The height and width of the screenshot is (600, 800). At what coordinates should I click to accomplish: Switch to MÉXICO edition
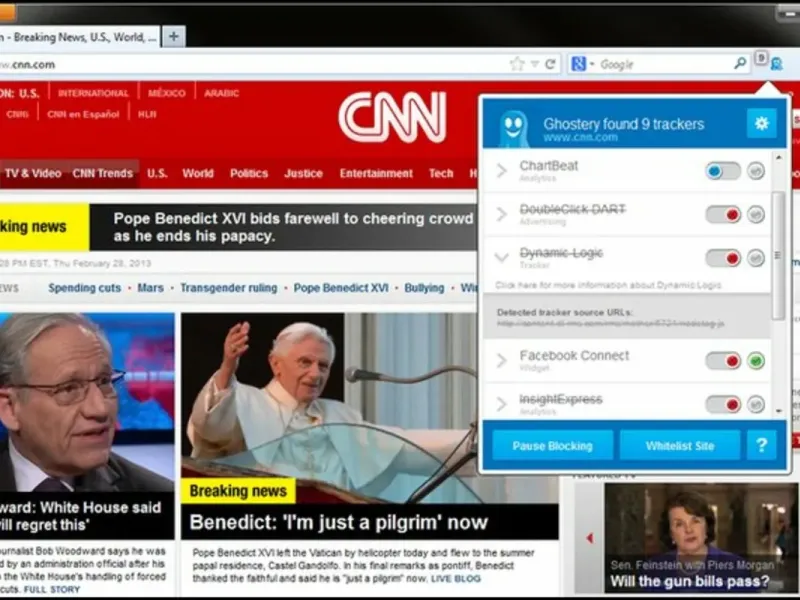coord(167,93)
